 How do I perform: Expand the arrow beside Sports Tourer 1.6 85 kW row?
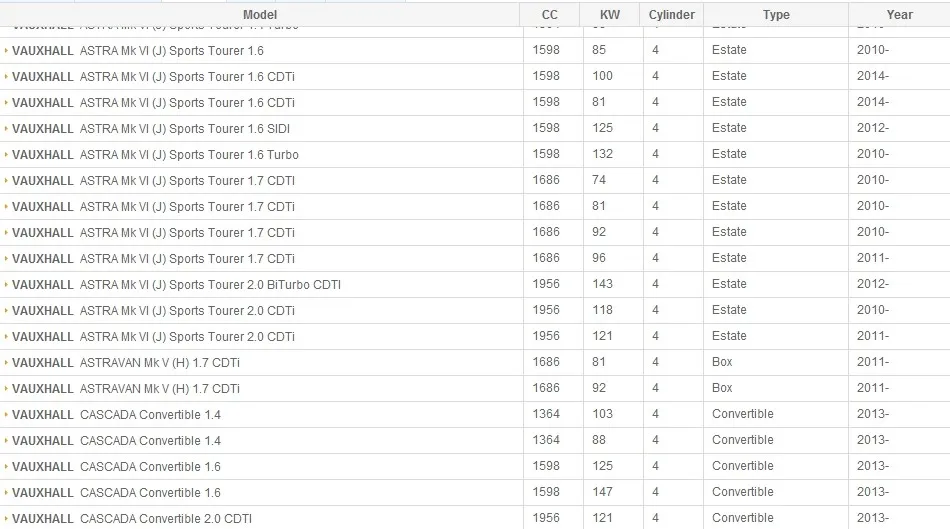click(6, 50)
